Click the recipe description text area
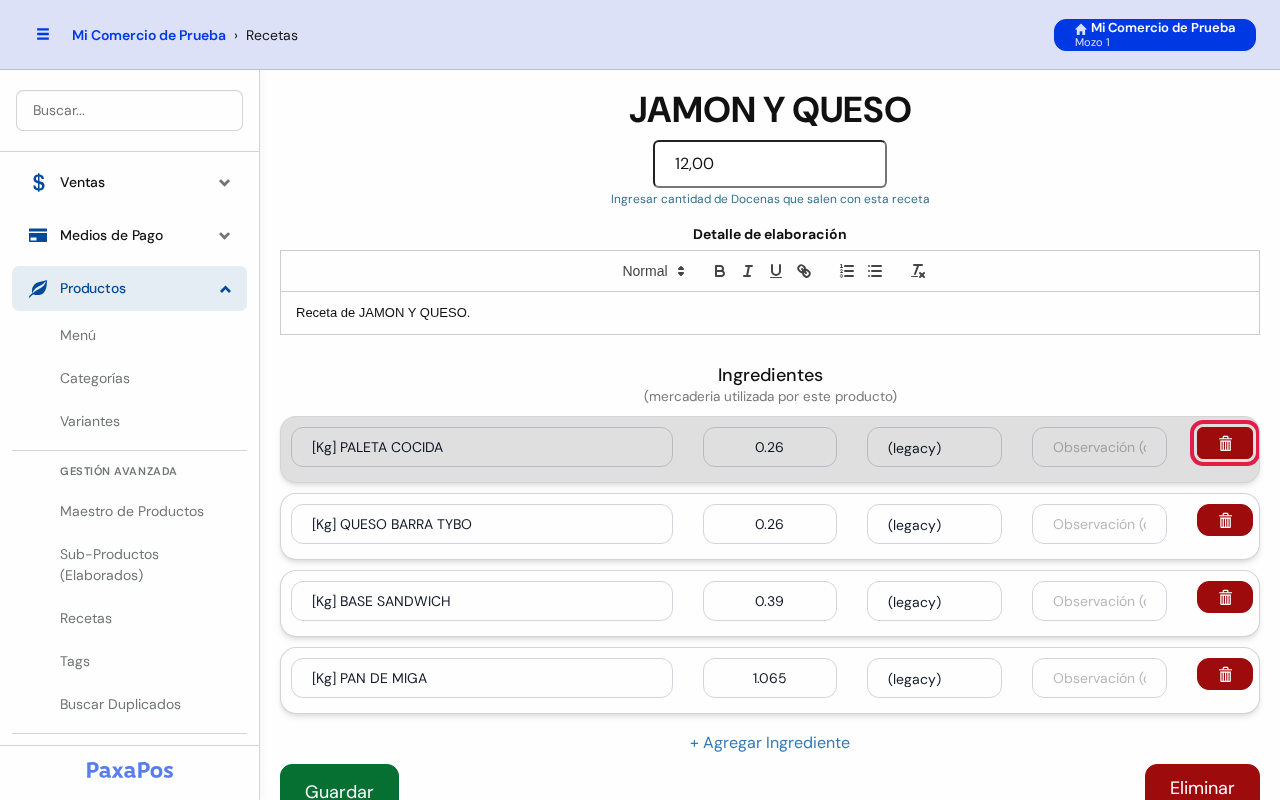 770,313
